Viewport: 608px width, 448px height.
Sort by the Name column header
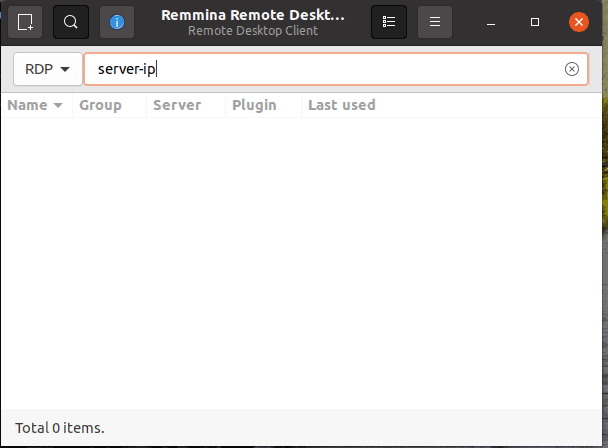[x=36, y=105]
